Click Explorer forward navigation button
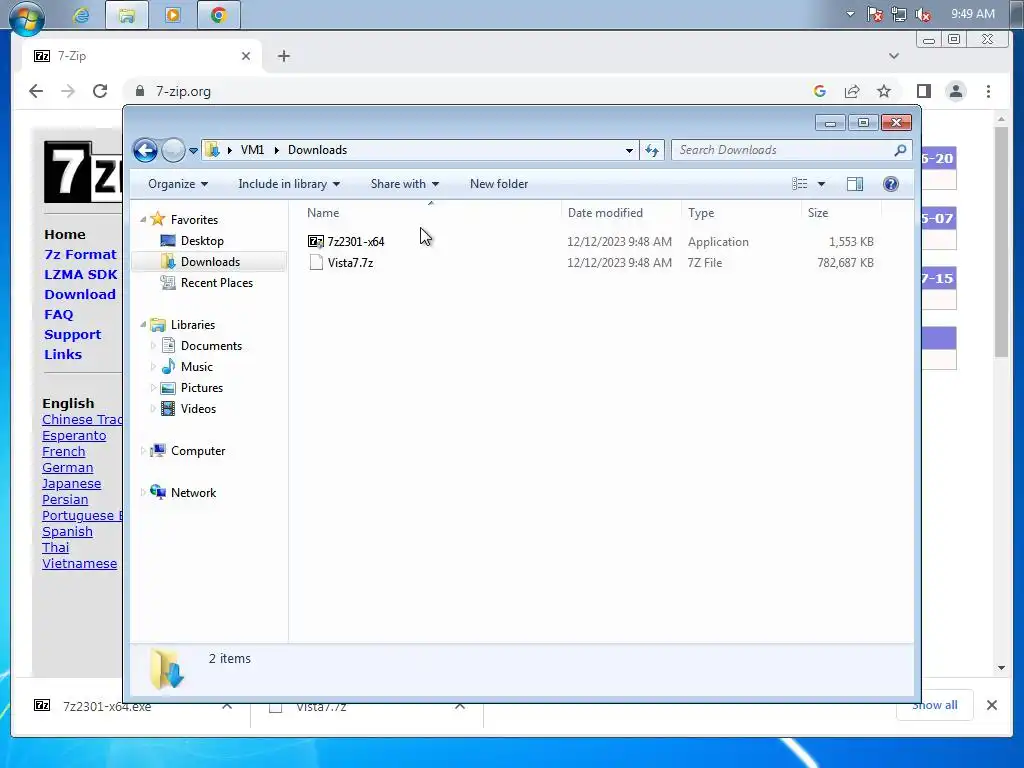1024x768 pixels. pyautogui.click(x=173, y=150)
